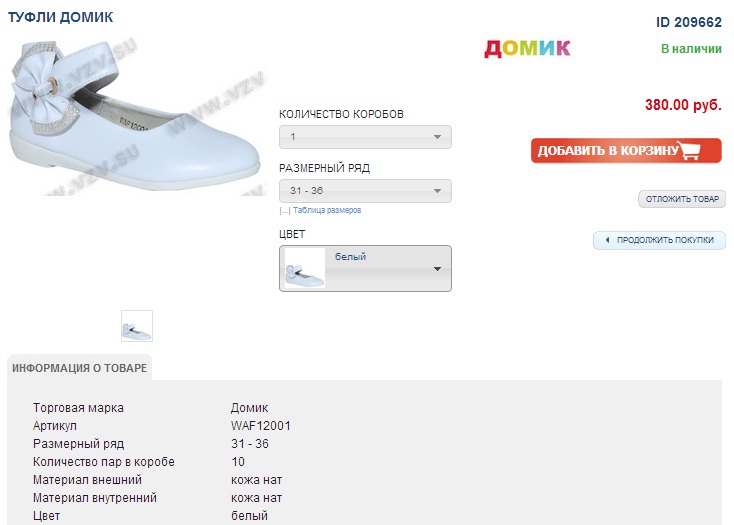Click the size table bracket icon
Image resolution: width=734 pixels, height=525 pixels.
[x=285, y=211]
